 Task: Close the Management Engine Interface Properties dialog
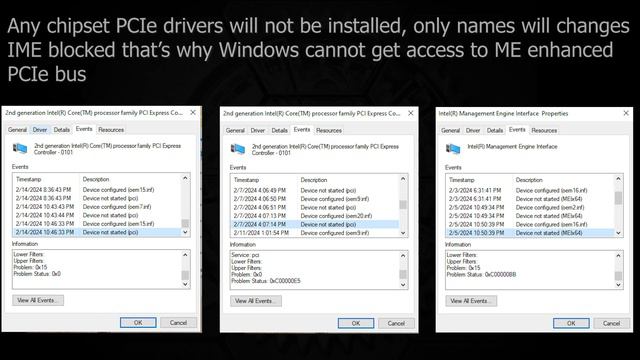[626, 113]
